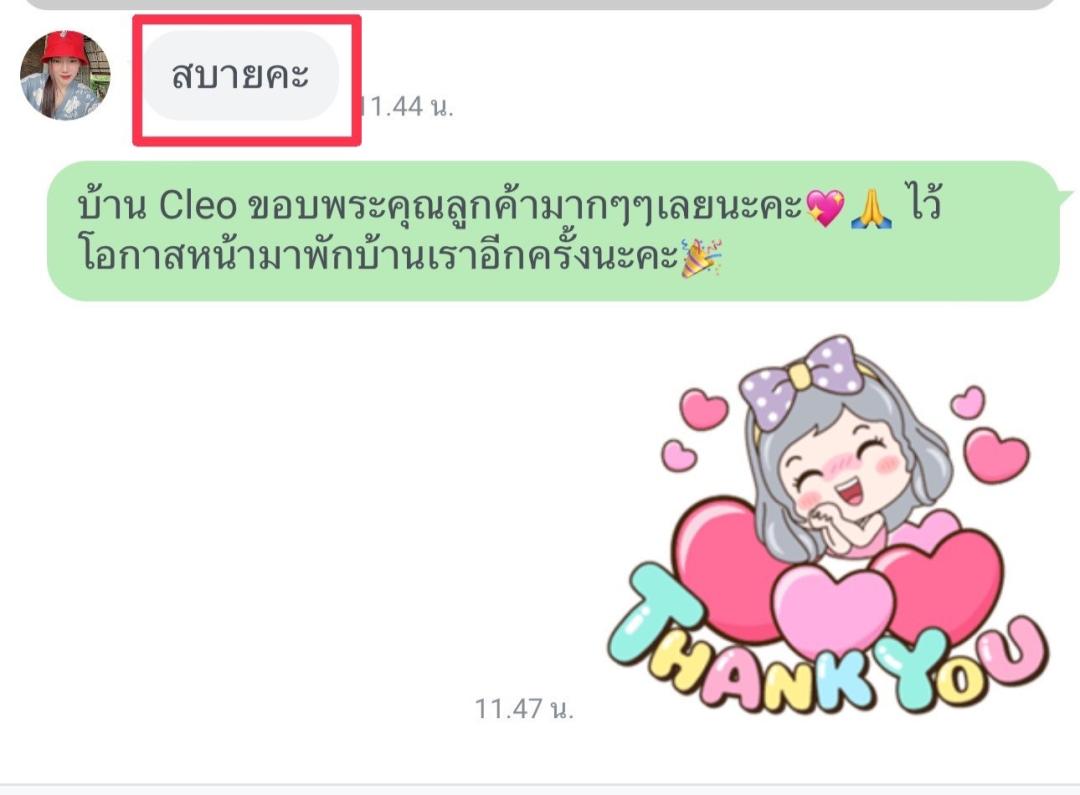The width and height of the screenshot is (1080, 795).
Task: Click the party popper emoji
Action: [x=701, y=258]
